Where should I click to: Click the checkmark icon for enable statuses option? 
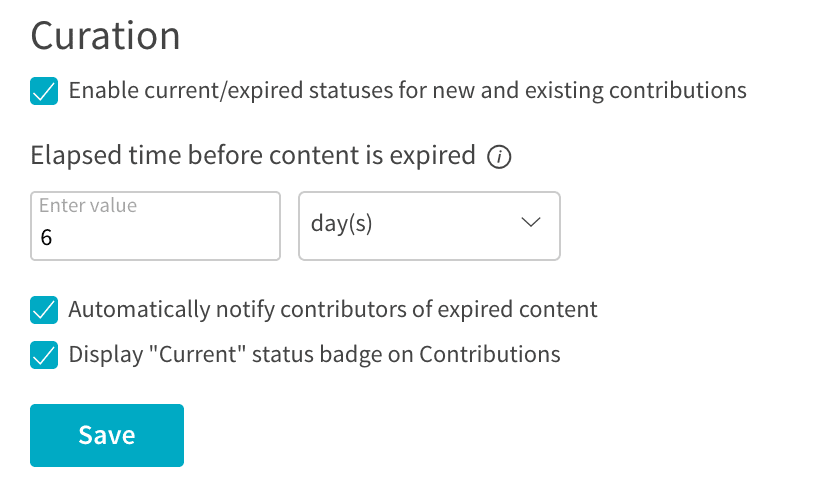[x=44, y=91]
